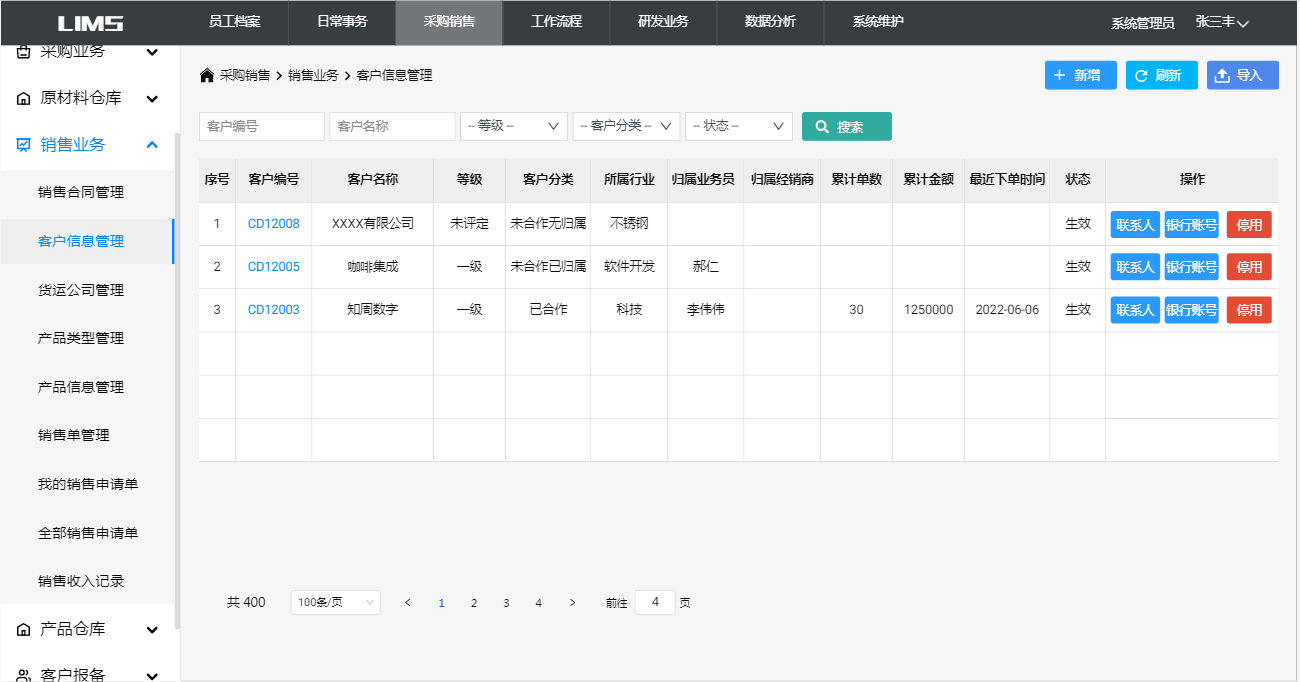Open the 100条/页 page size selector

[335, 602]
